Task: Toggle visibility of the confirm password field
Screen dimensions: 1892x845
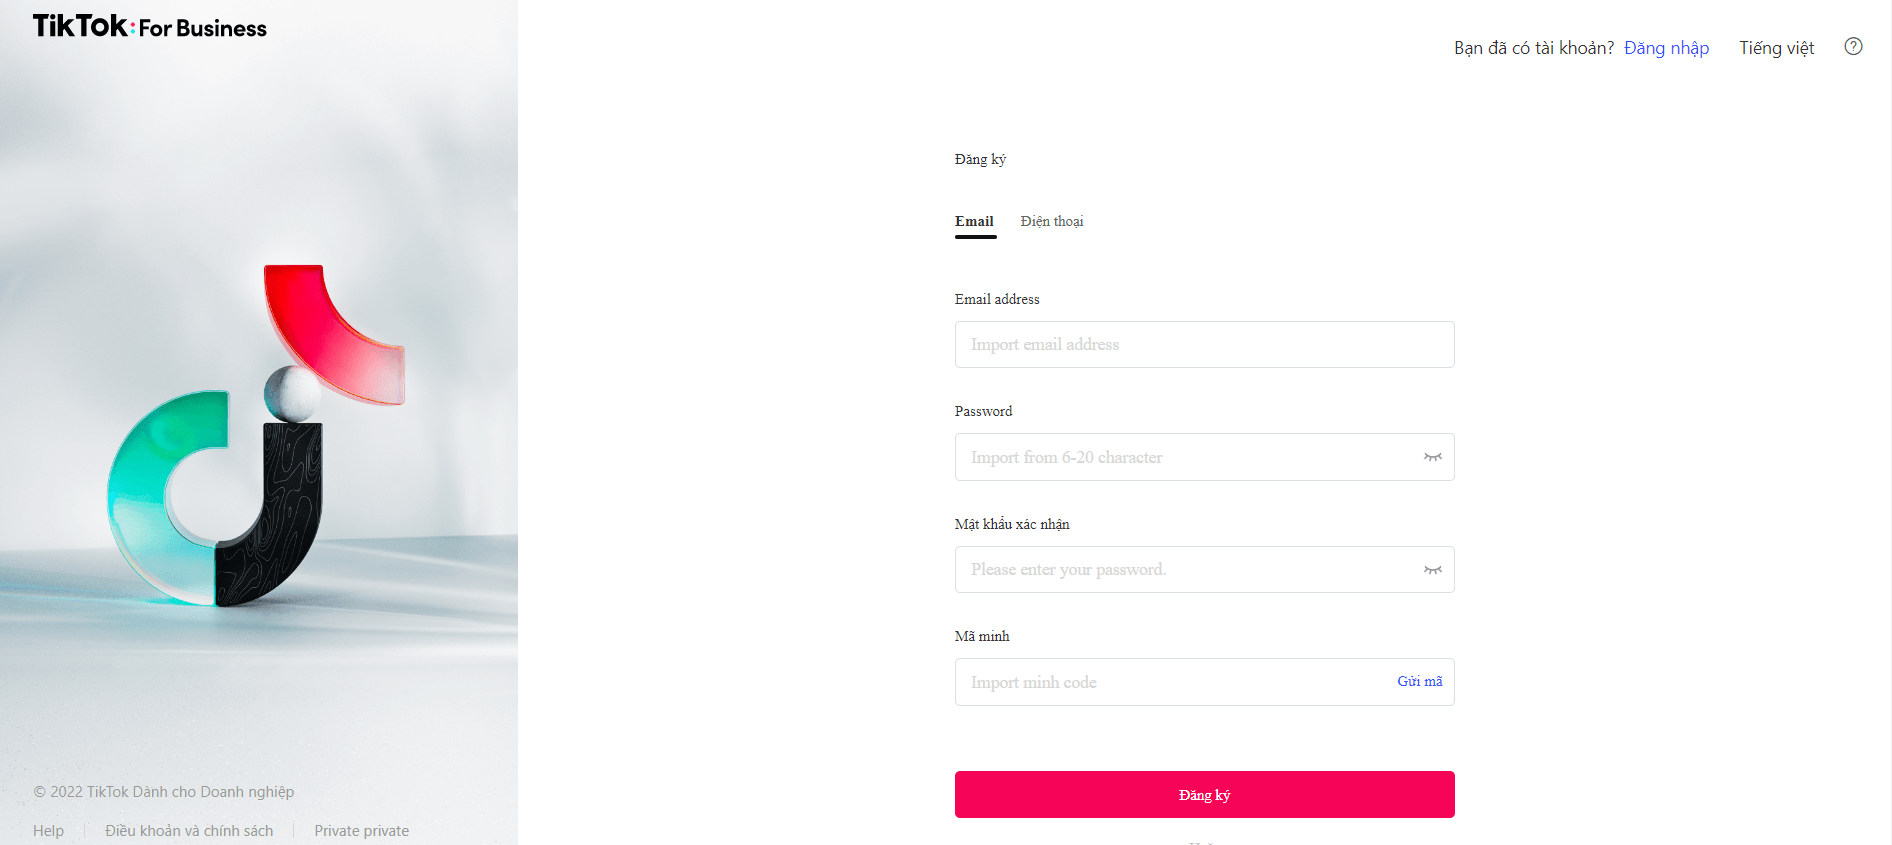Action: 1432,570
